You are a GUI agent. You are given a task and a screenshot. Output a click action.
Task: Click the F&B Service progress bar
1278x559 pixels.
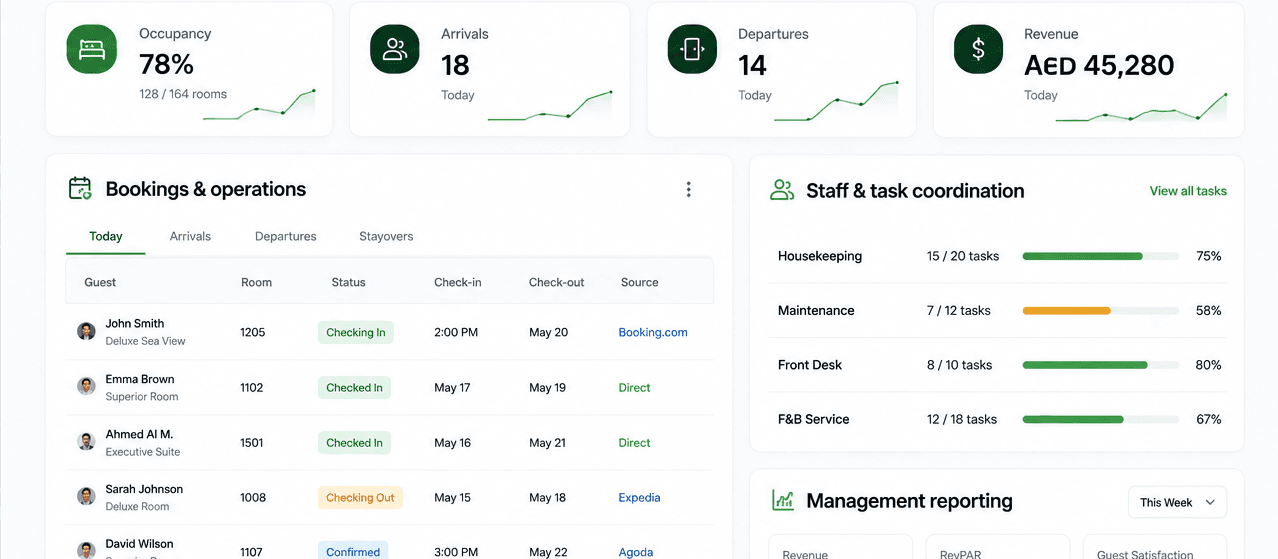[1100, 420]
